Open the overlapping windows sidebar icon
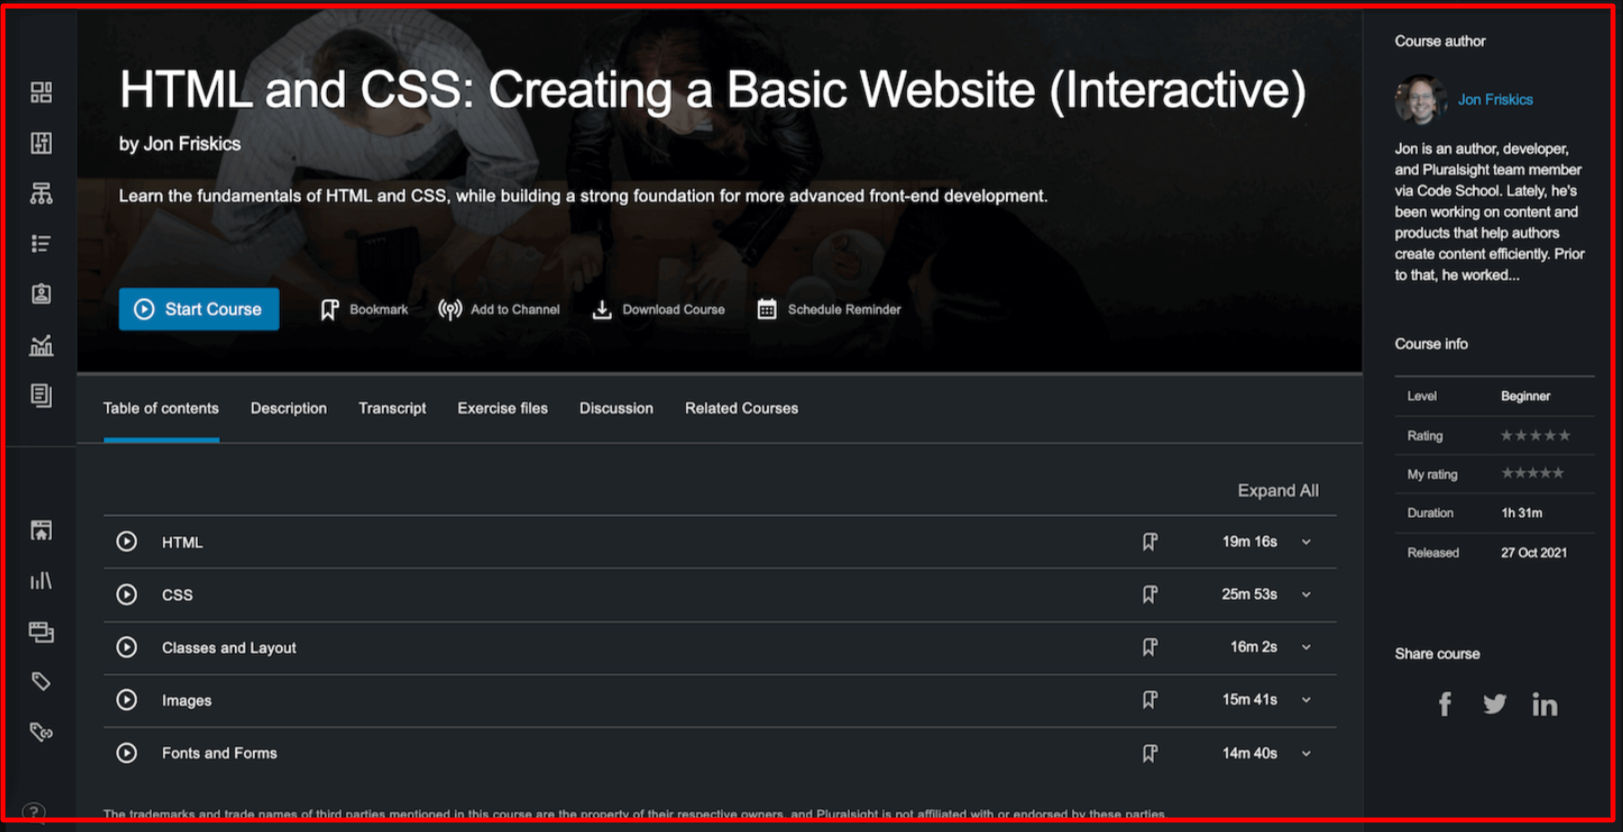 tap(41, 632)
